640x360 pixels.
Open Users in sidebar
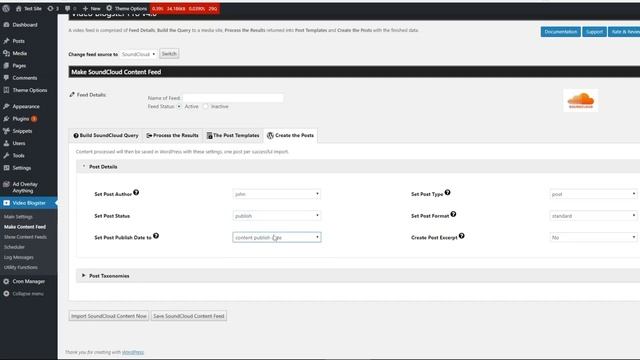pos(19,143)
